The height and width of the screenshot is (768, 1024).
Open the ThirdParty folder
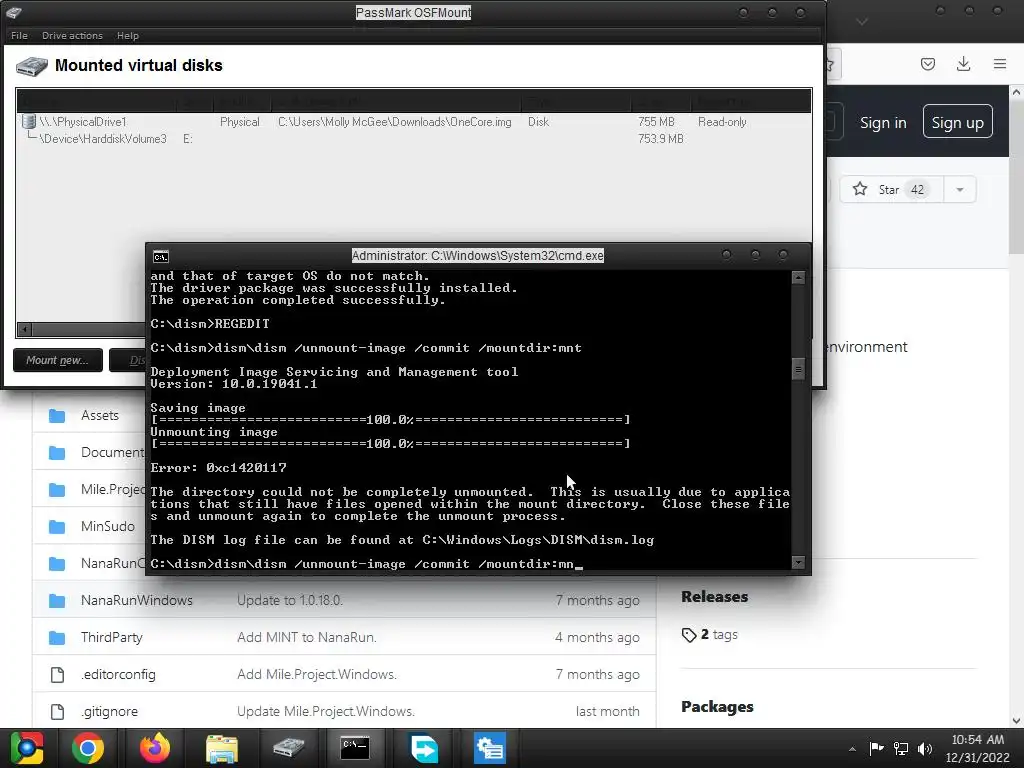coord(112,637)
